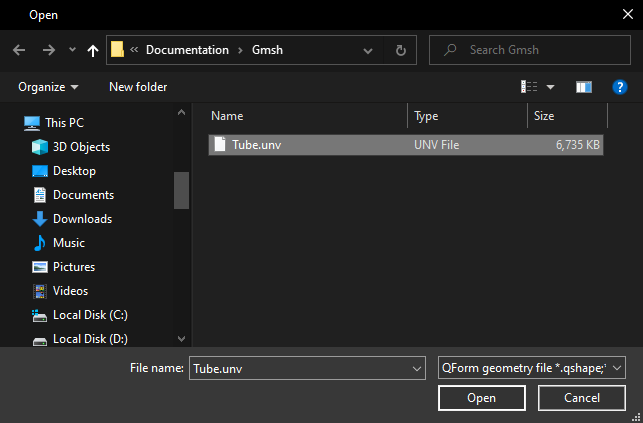Image resolution: width=643 pixels, height=423 pixels.
Task: Click the change view layout icon
Action: (530, 87)
